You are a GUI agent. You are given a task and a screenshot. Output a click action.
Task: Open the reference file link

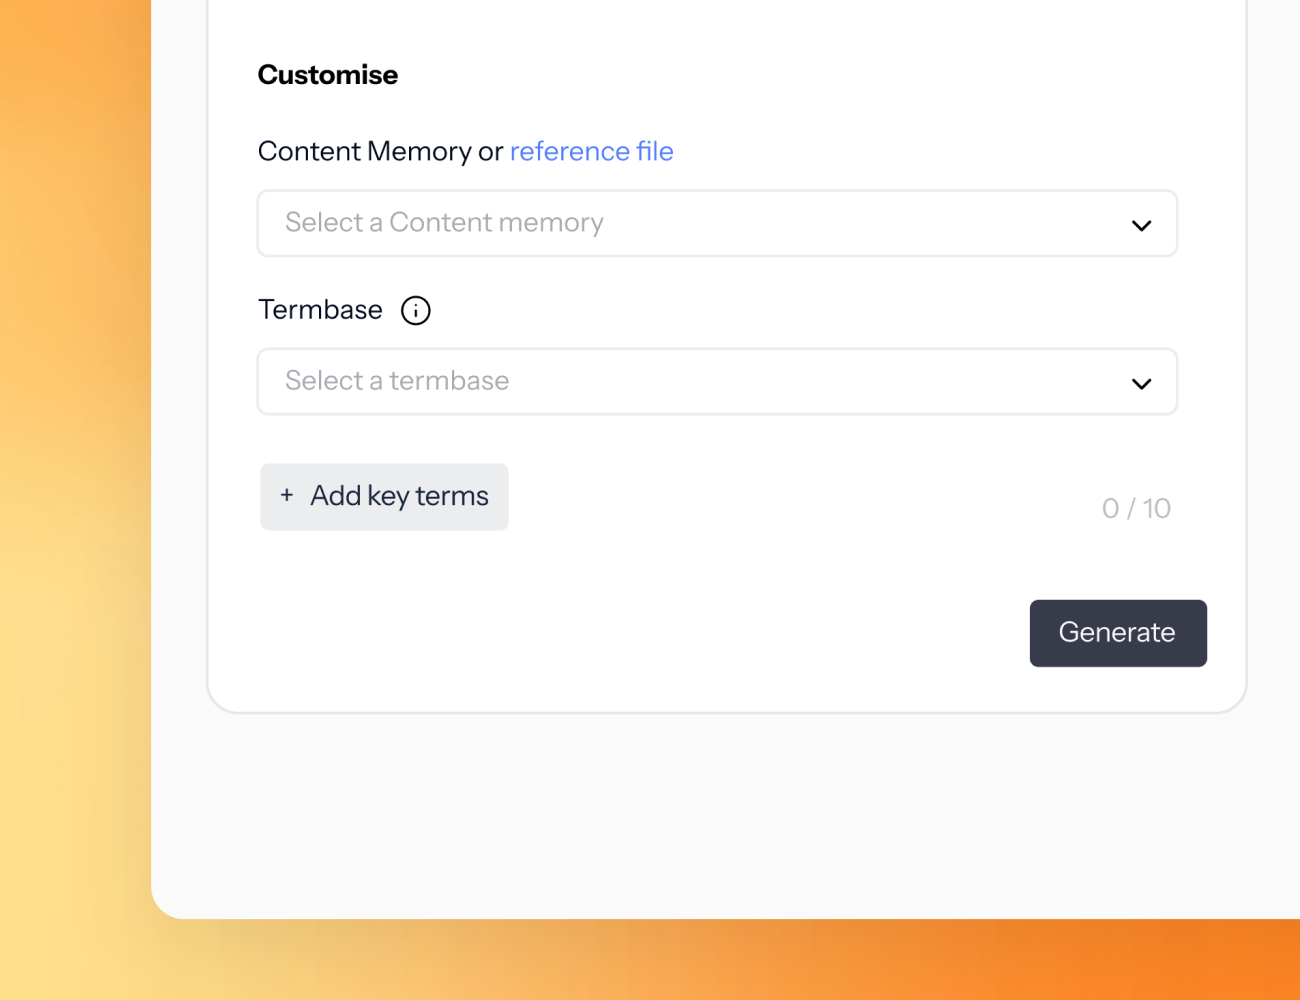(x=591, y=151)
